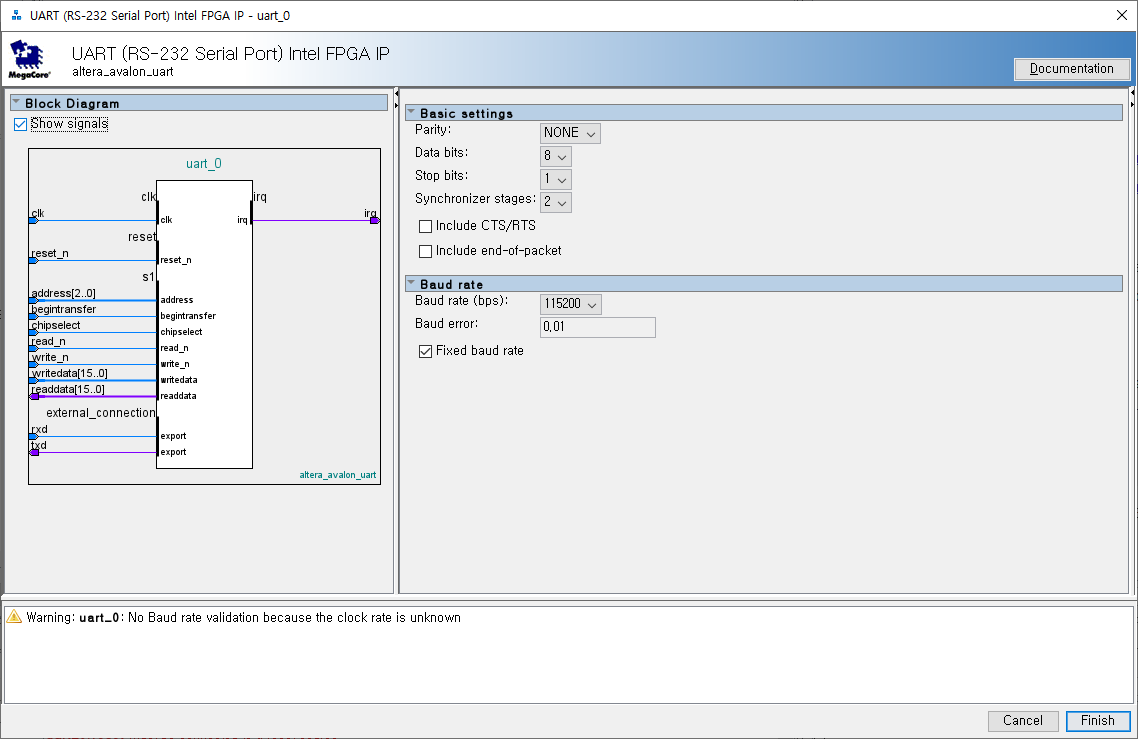Select the writedata[15..0] signal label
1138x739 pixels.
click(x=70, y=373)
